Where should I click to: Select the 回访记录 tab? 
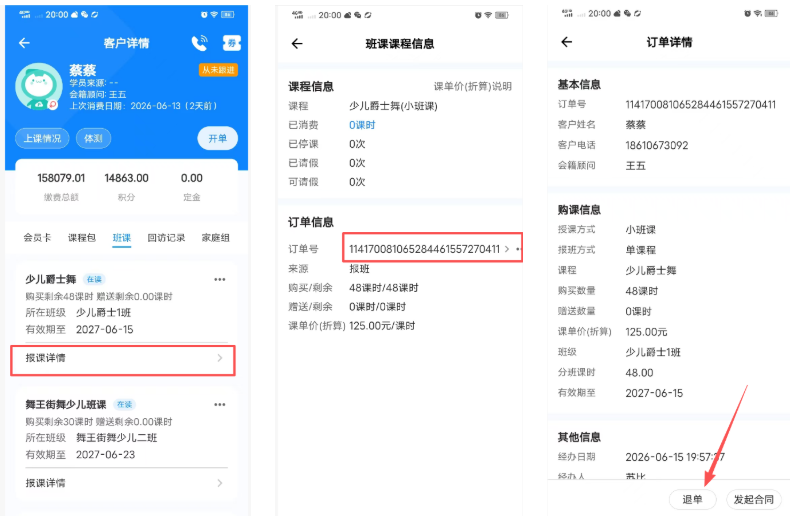166,238
